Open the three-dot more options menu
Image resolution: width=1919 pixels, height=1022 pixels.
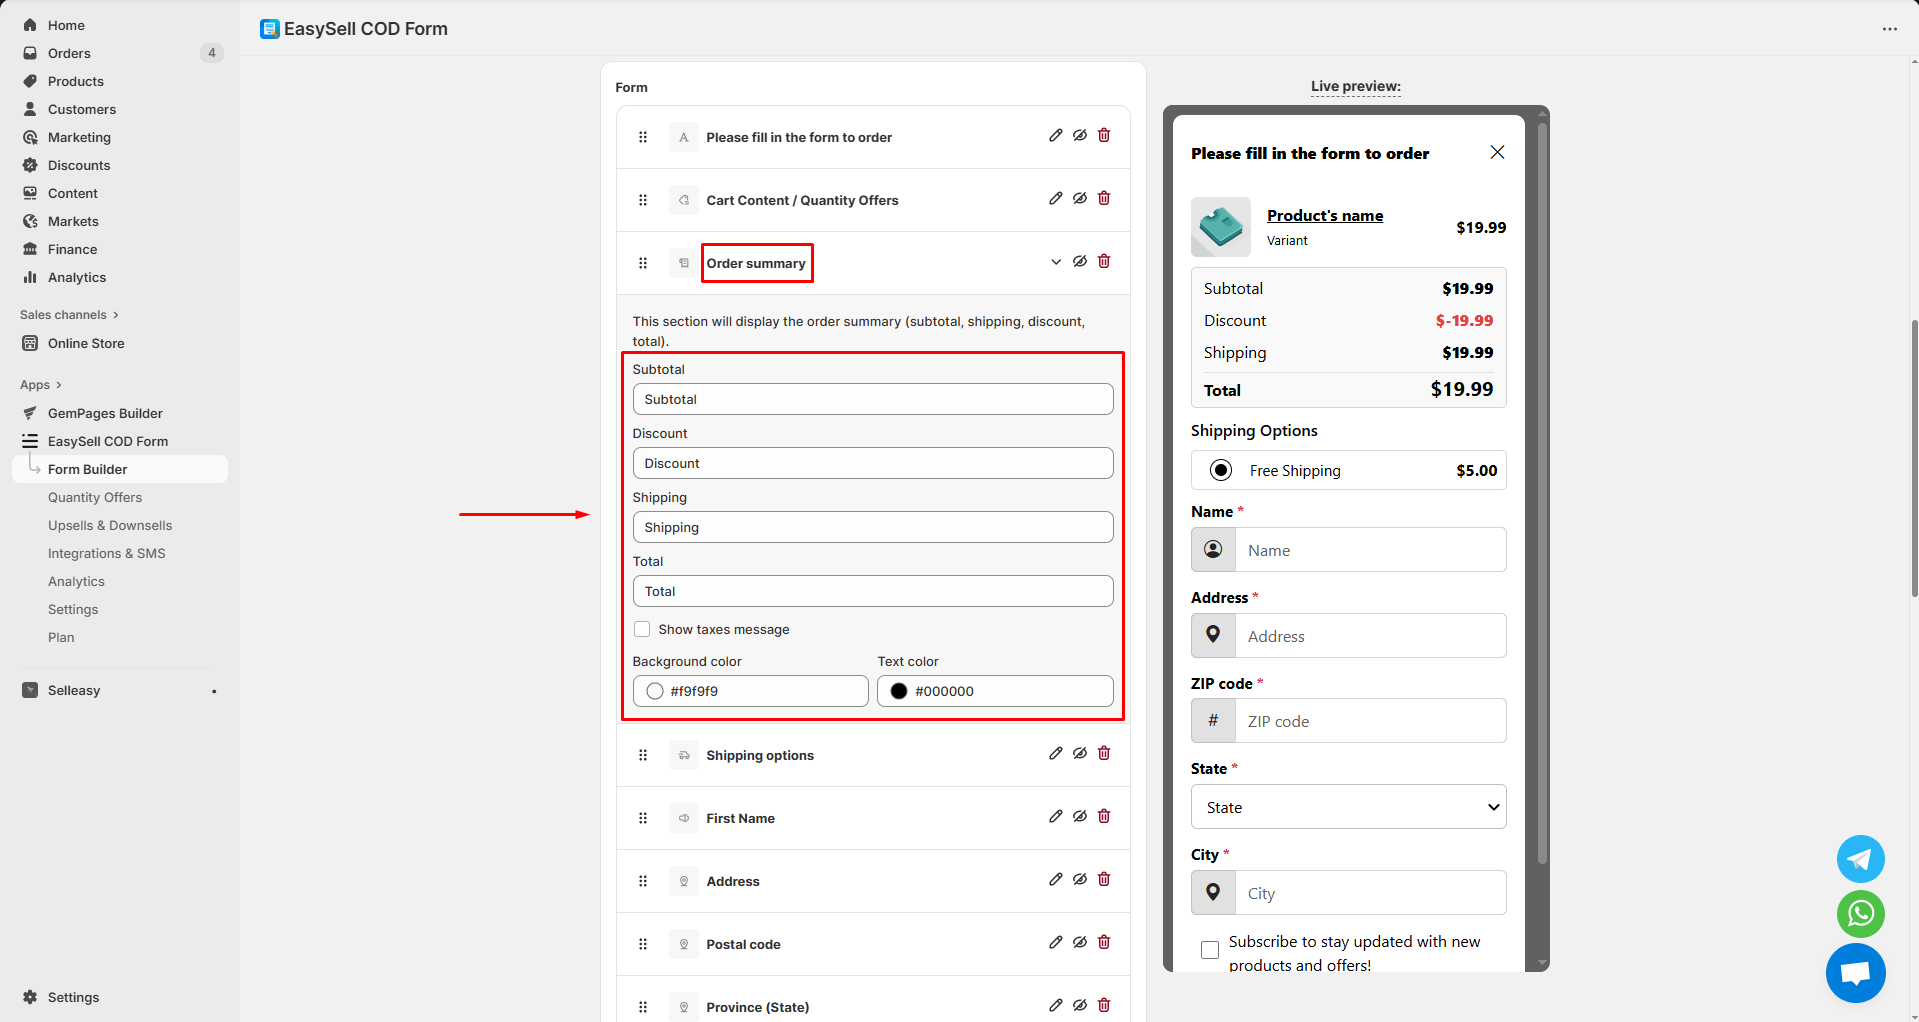pyautogui.click(x=1889, y=29)
